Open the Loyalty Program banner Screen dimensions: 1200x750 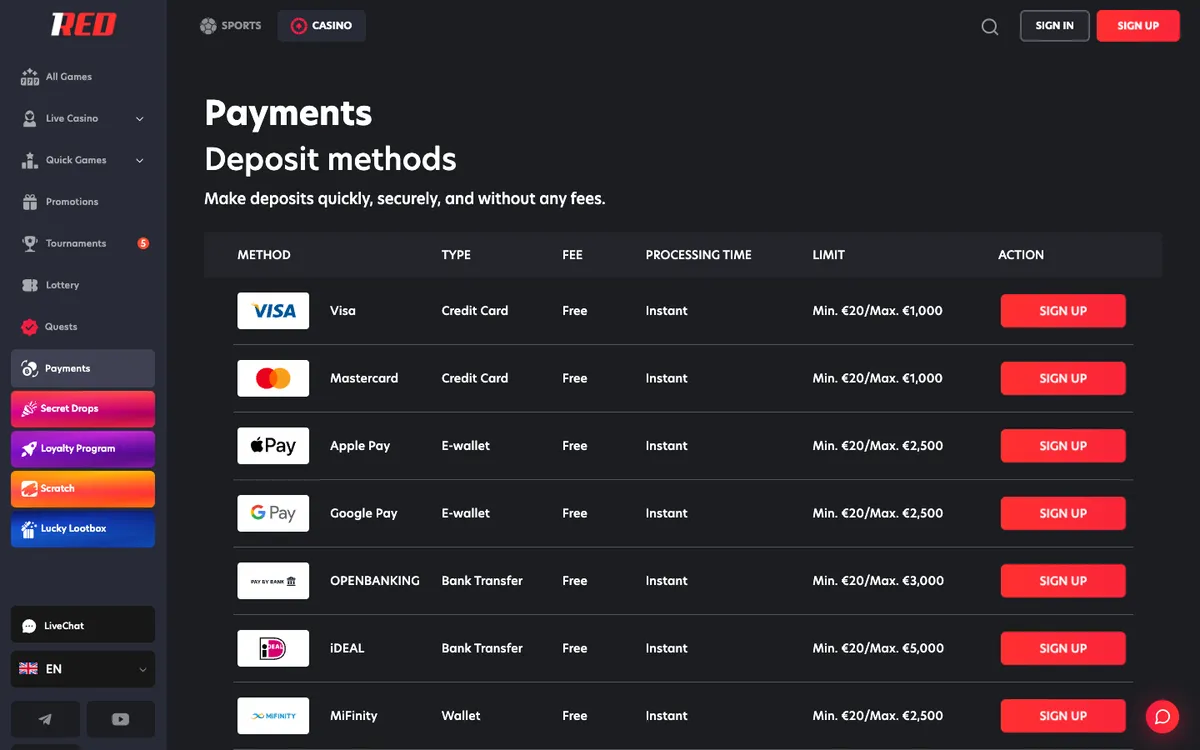(x=83, y=449)
